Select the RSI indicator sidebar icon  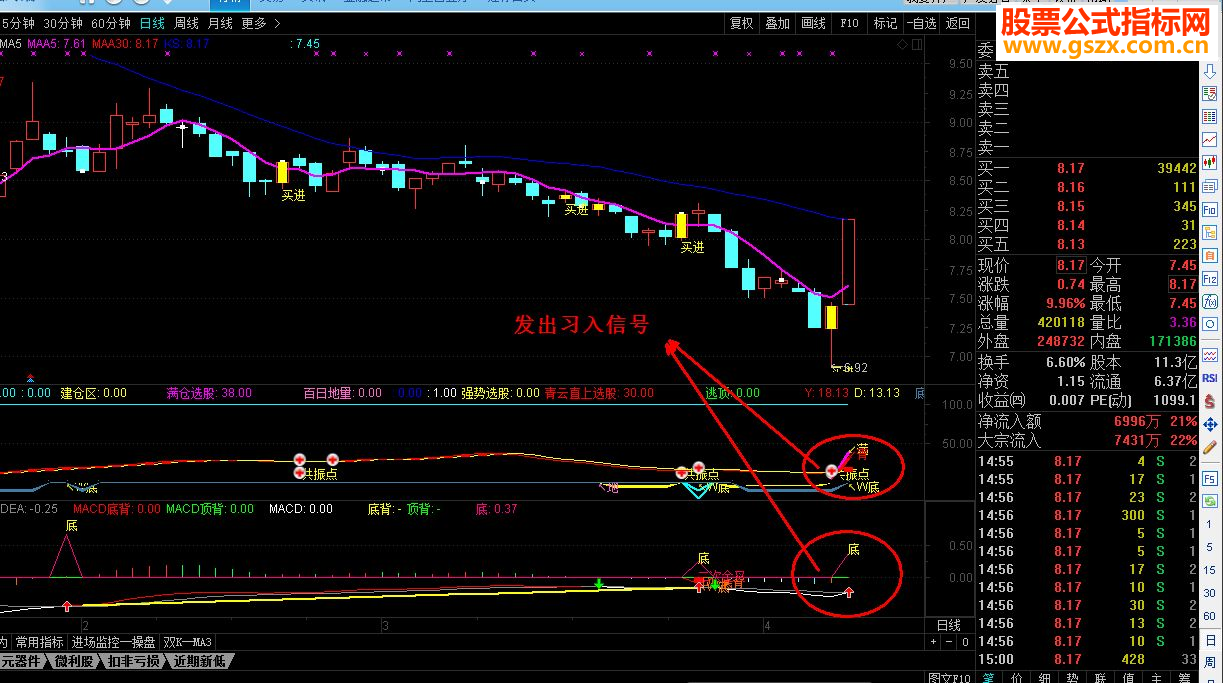point(1209,378)
